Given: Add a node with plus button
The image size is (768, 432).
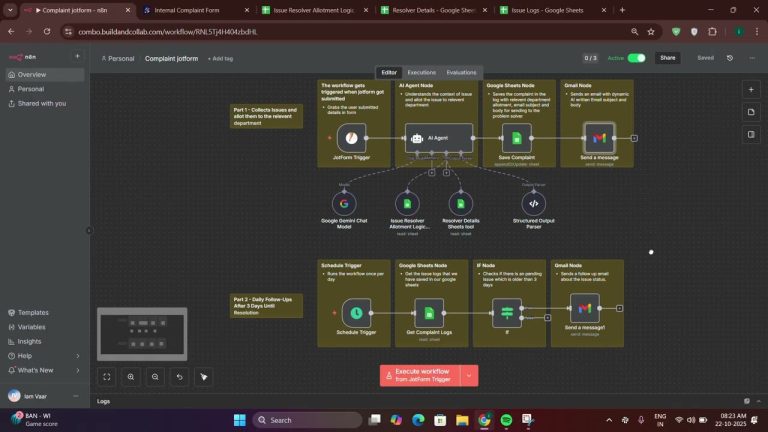Looking at the screenshot, I should click(751, 90).
